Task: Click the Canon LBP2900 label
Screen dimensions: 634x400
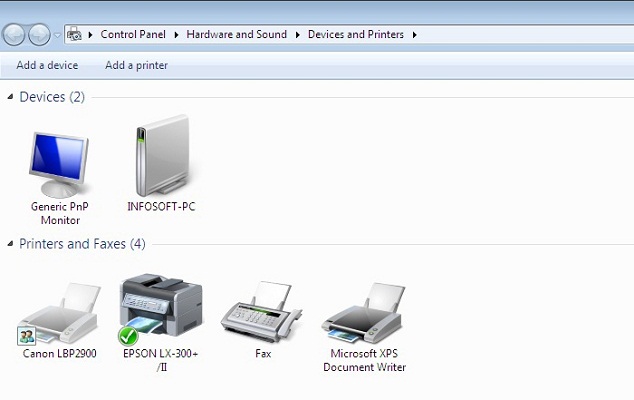Action: [59, 353]
